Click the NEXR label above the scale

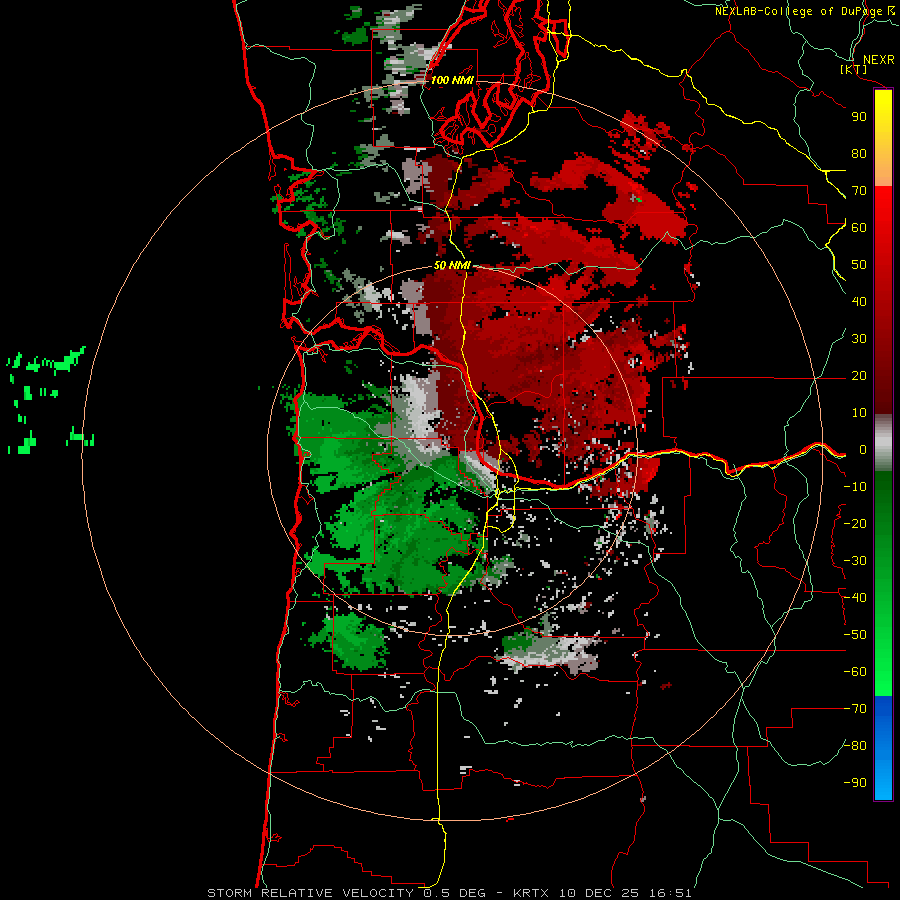pos(878,60)
